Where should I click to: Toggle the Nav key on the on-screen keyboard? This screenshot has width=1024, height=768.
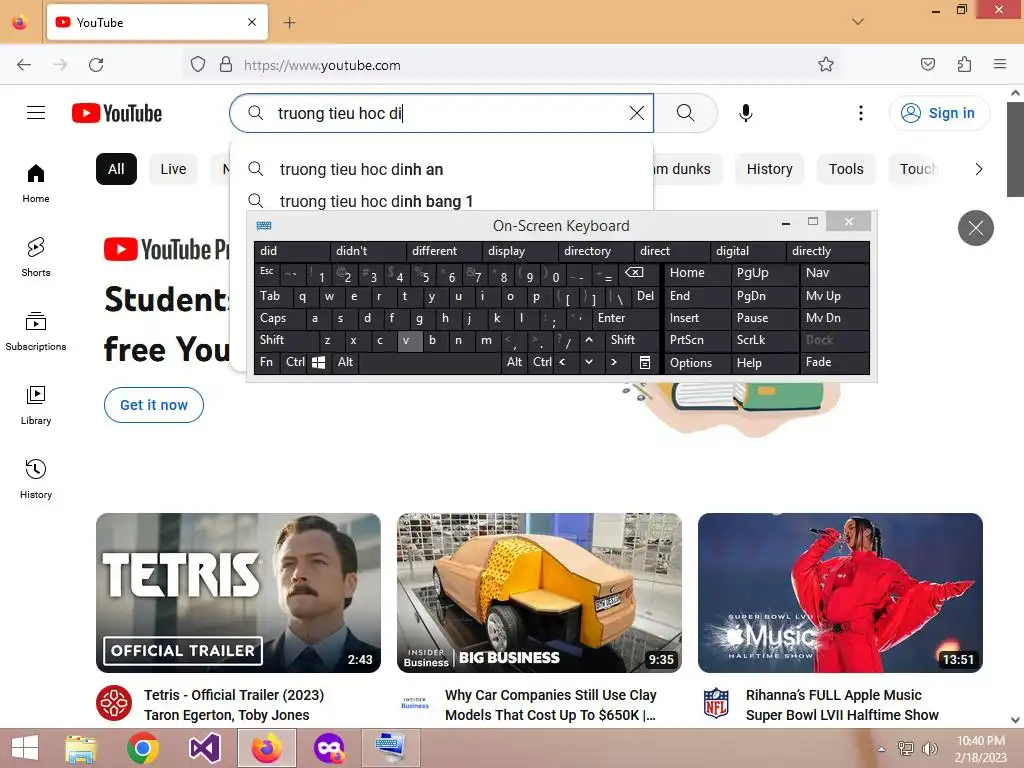pyautogui.click(x=835, y=273)
